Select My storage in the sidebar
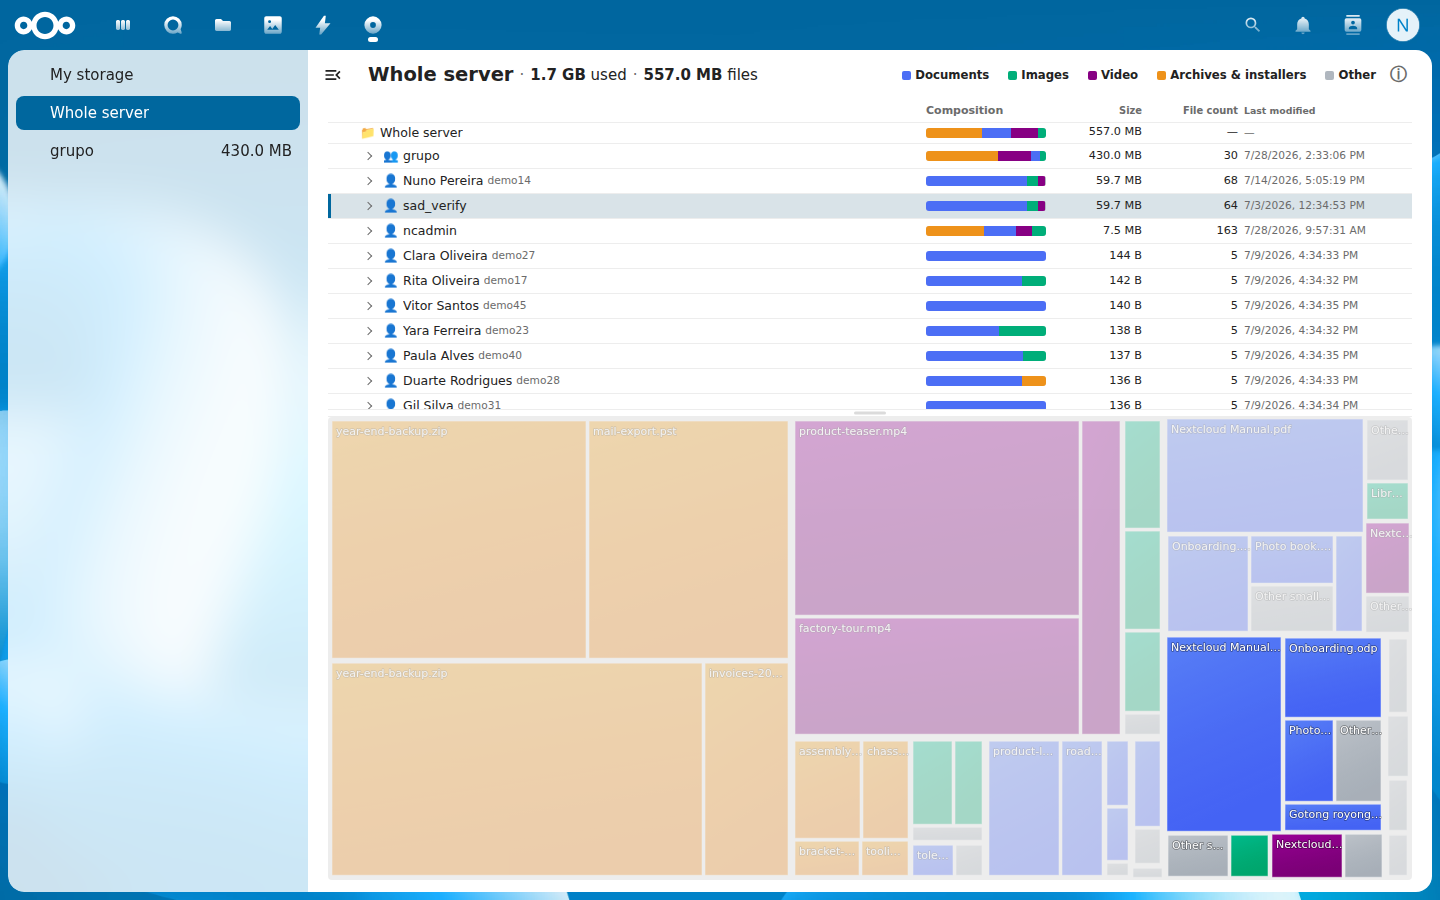 tap(158, 75)
